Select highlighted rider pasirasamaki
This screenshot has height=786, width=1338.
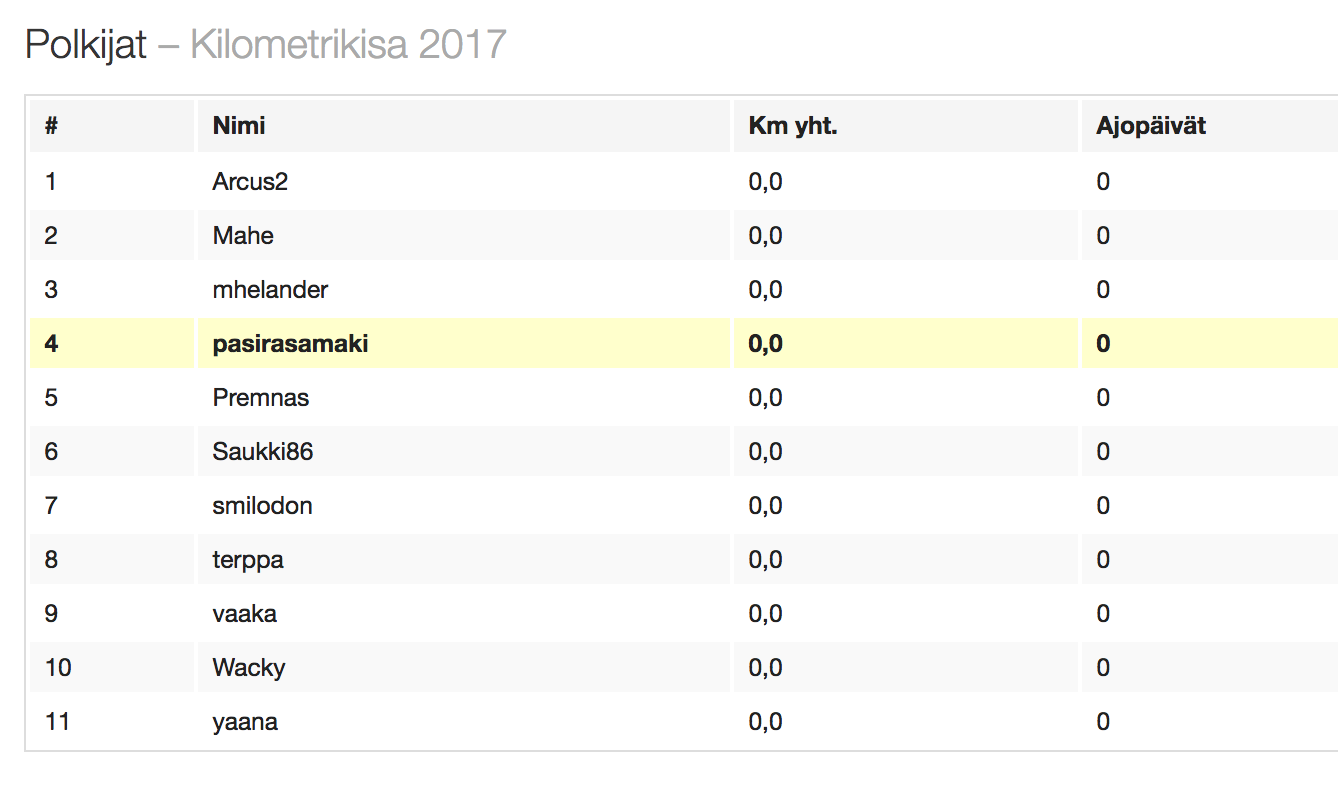[x=290, y=344]
